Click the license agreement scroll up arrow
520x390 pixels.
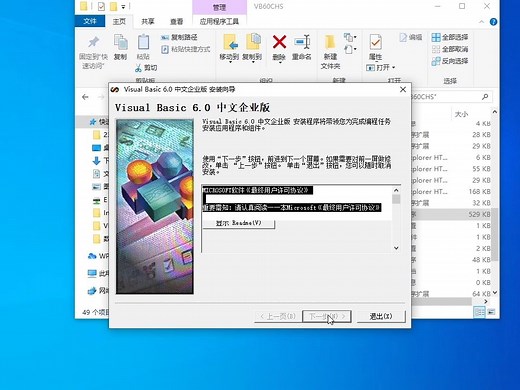396,190
